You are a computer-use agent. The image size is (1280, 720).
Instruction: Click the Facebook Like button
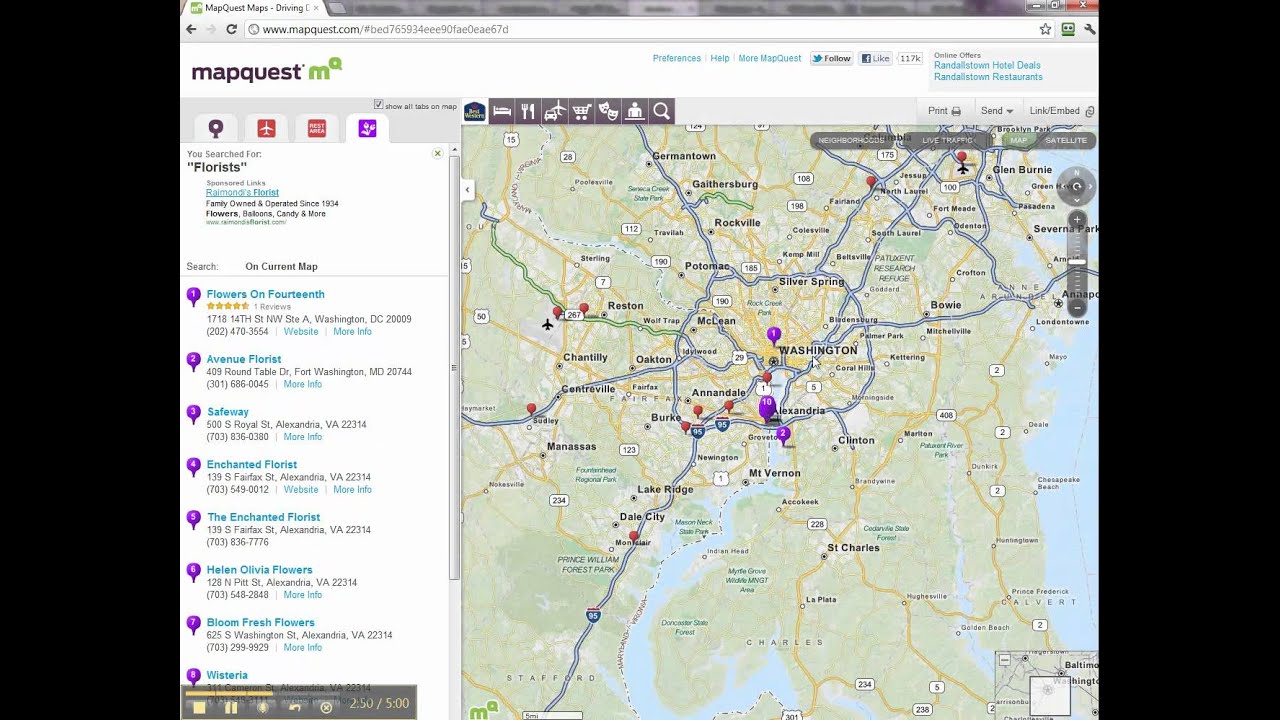tap(875, 58)
